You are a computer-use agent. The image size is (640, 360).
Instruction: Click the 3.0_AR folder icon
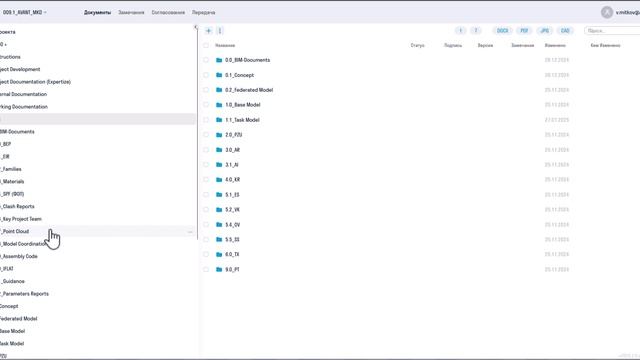click(x=219, y=150)
